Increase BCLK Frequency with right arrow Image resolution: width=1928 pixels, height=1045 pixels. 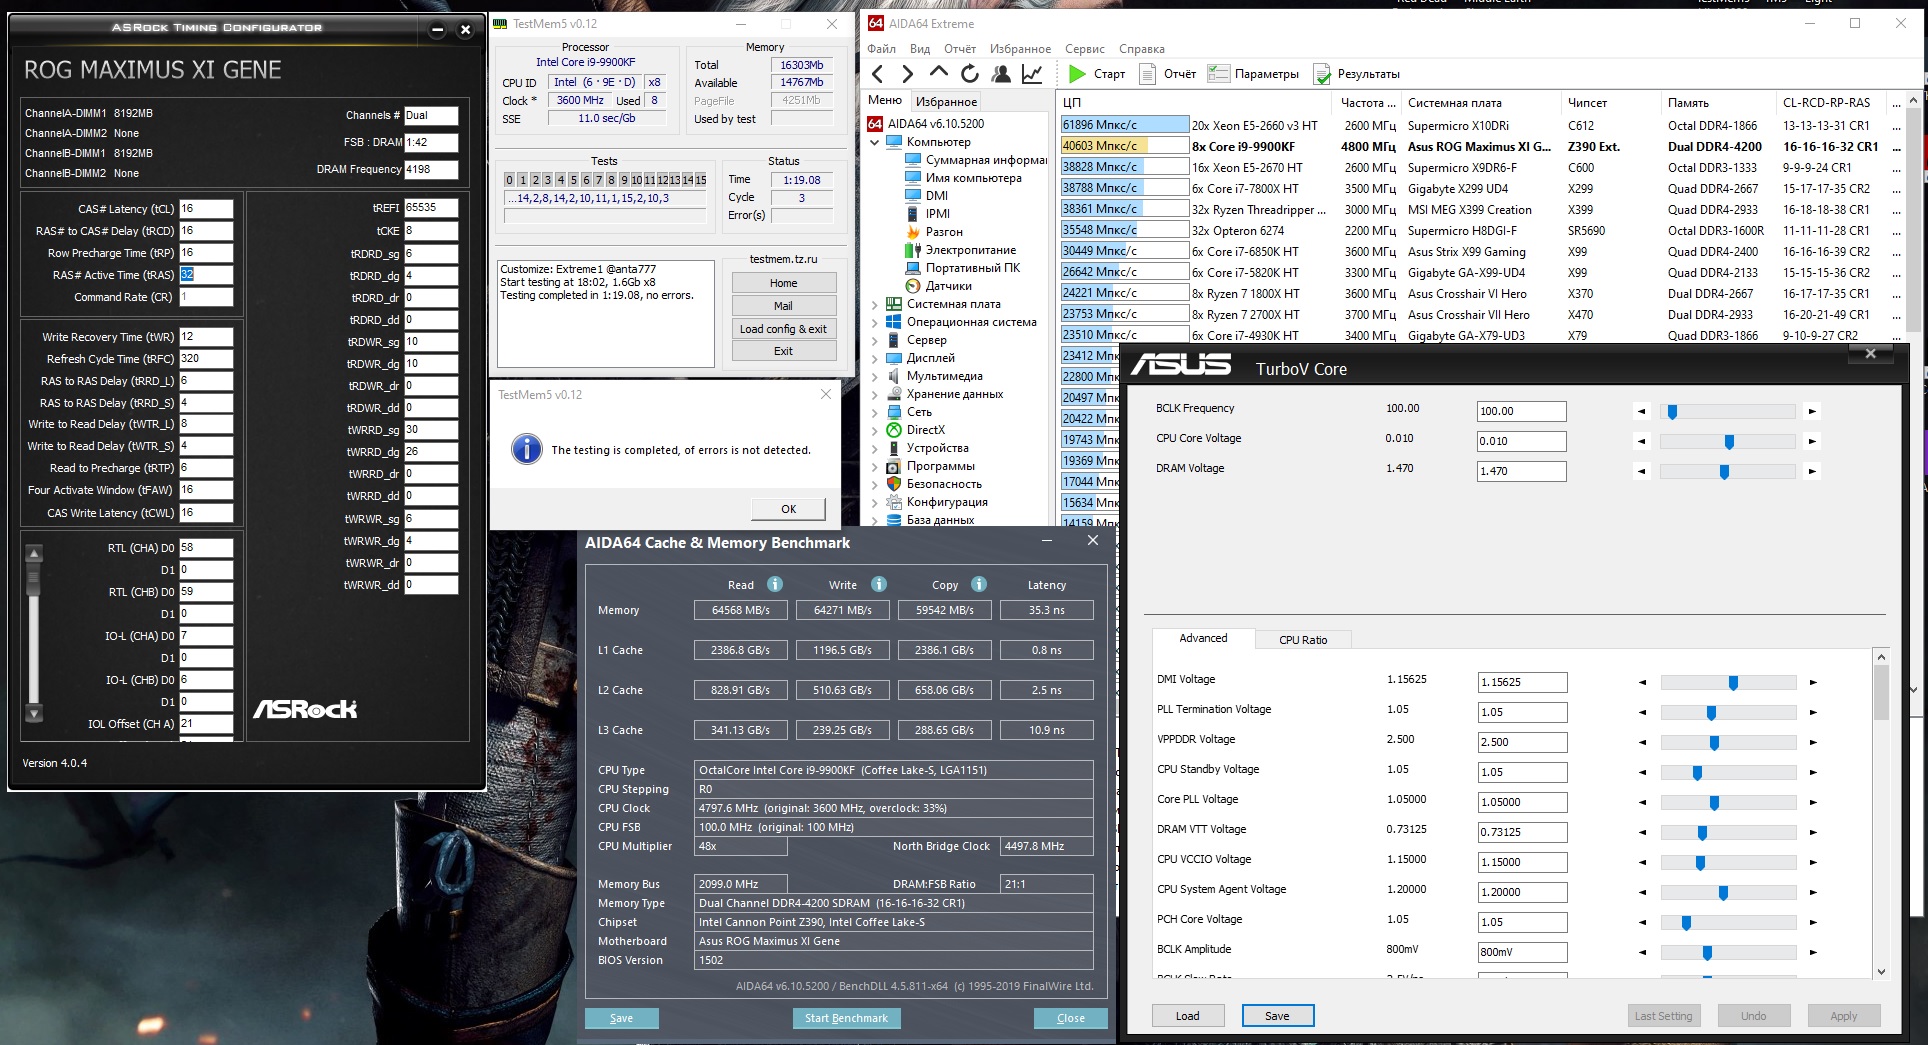tap(1812, 411)
